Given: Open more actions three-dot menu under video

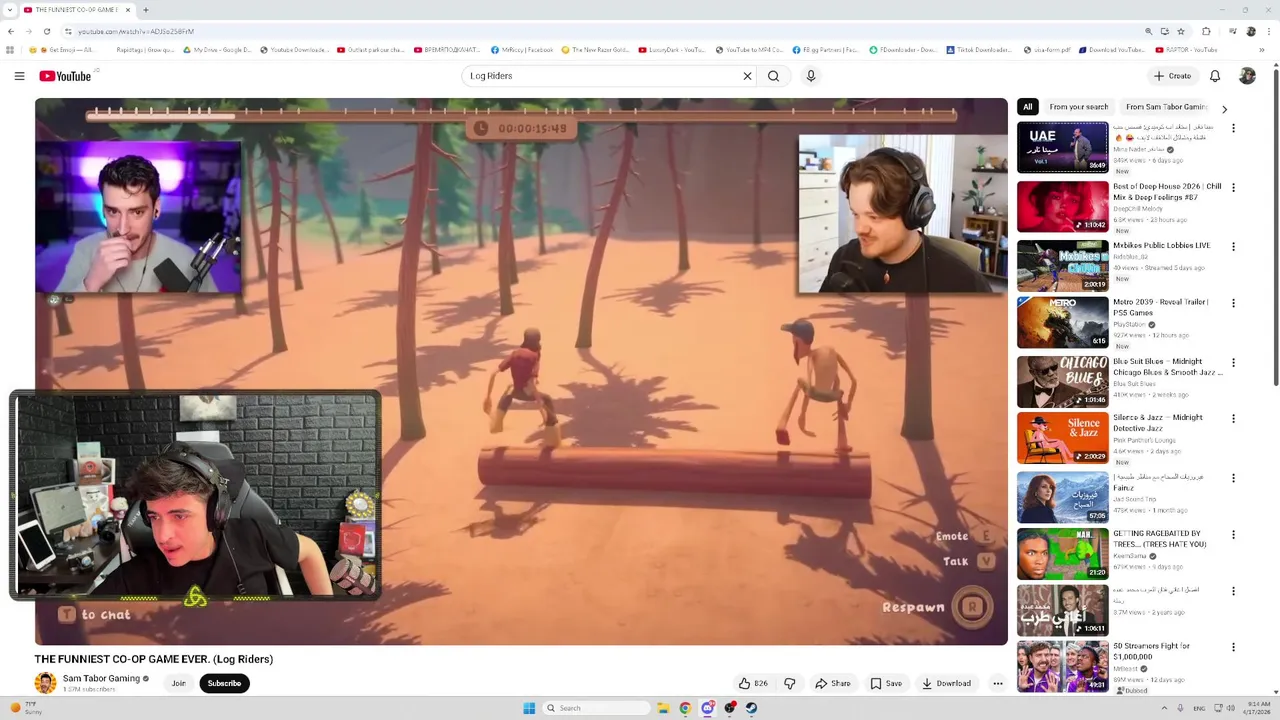Looking at the screenshot, I should (x=997, y=684).
